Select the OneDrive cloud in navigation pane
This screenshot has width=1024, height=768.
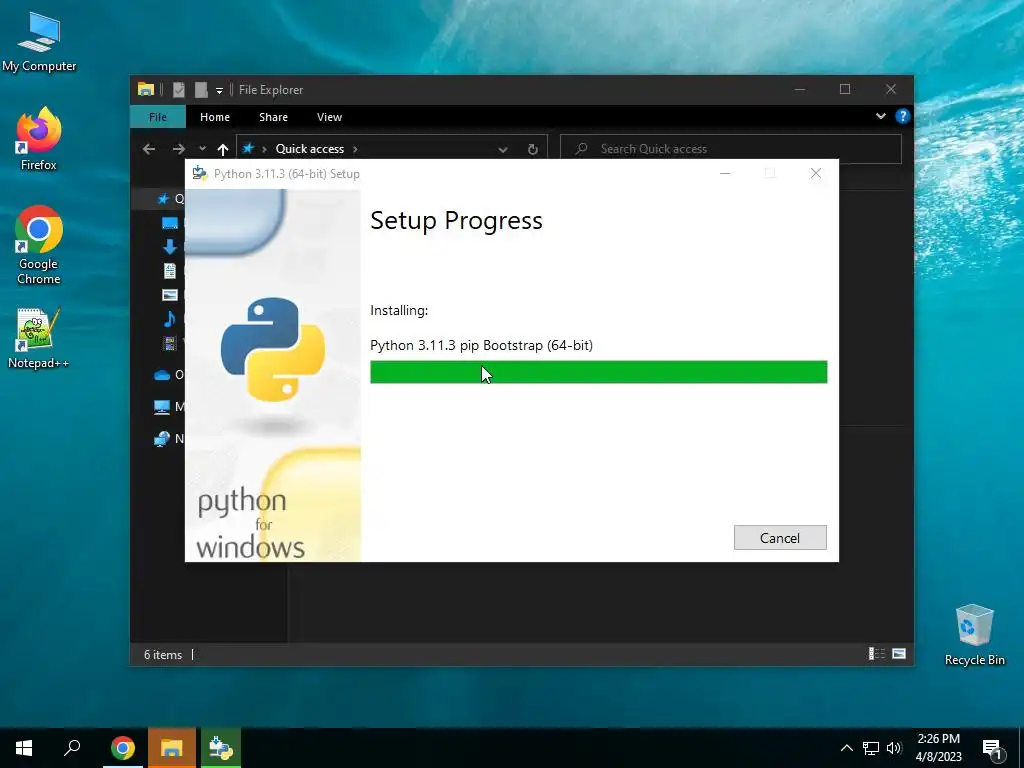[162, 375]
